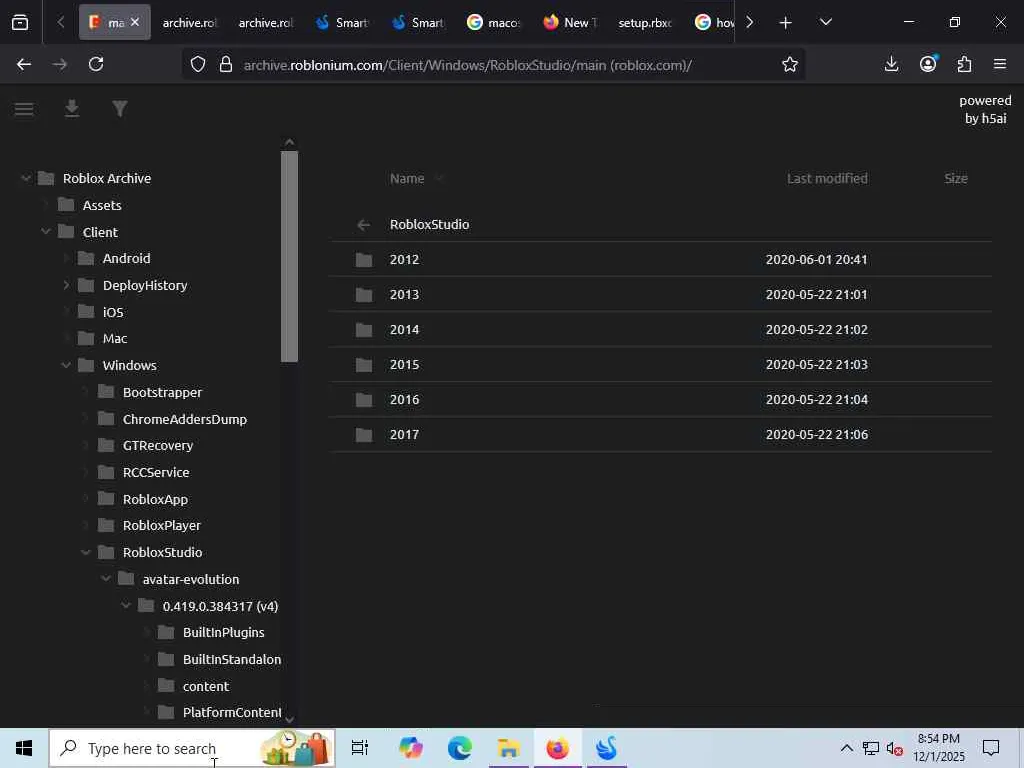Collapse the Client tree node
Image resolution: width=1024 pixels, height=768 pixels.
(x=46, y=232)
